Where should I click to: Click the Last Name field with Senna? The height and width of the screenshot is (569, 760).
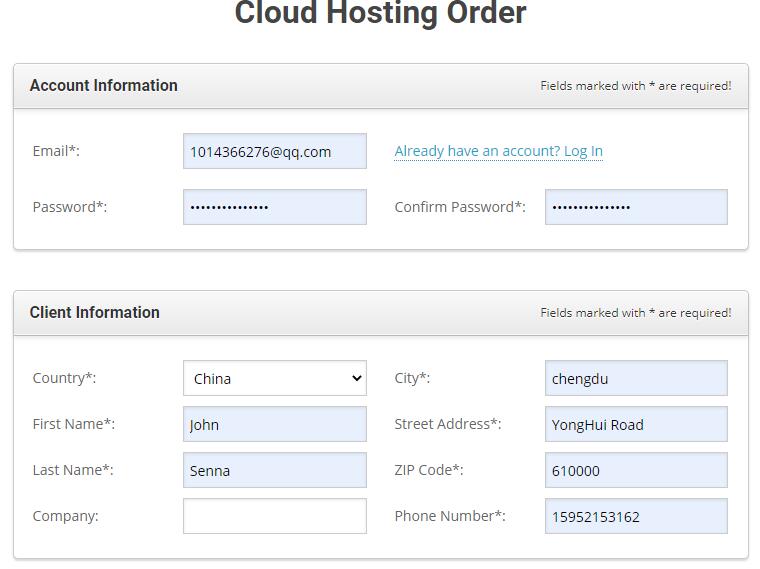(x=275, y=470)
